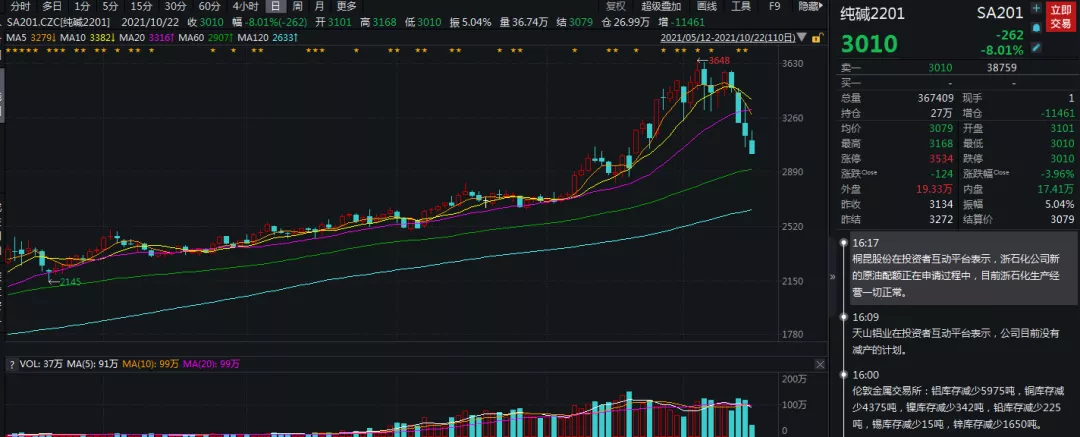Select the 60分 period tab
The width and height of the screenshot is (1080, 437).
209,7
